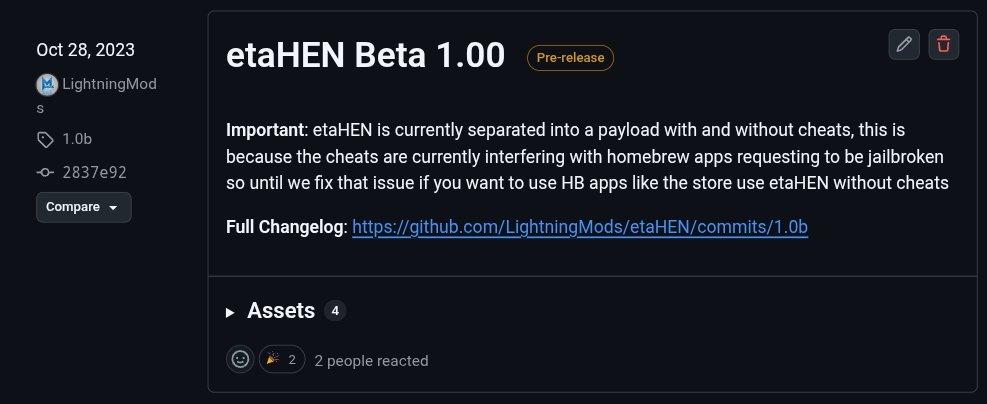Click the tag icon beside 1.0b
Image resolution: width=987 pixels, height=404 pixels.
[x=45, y=139]
